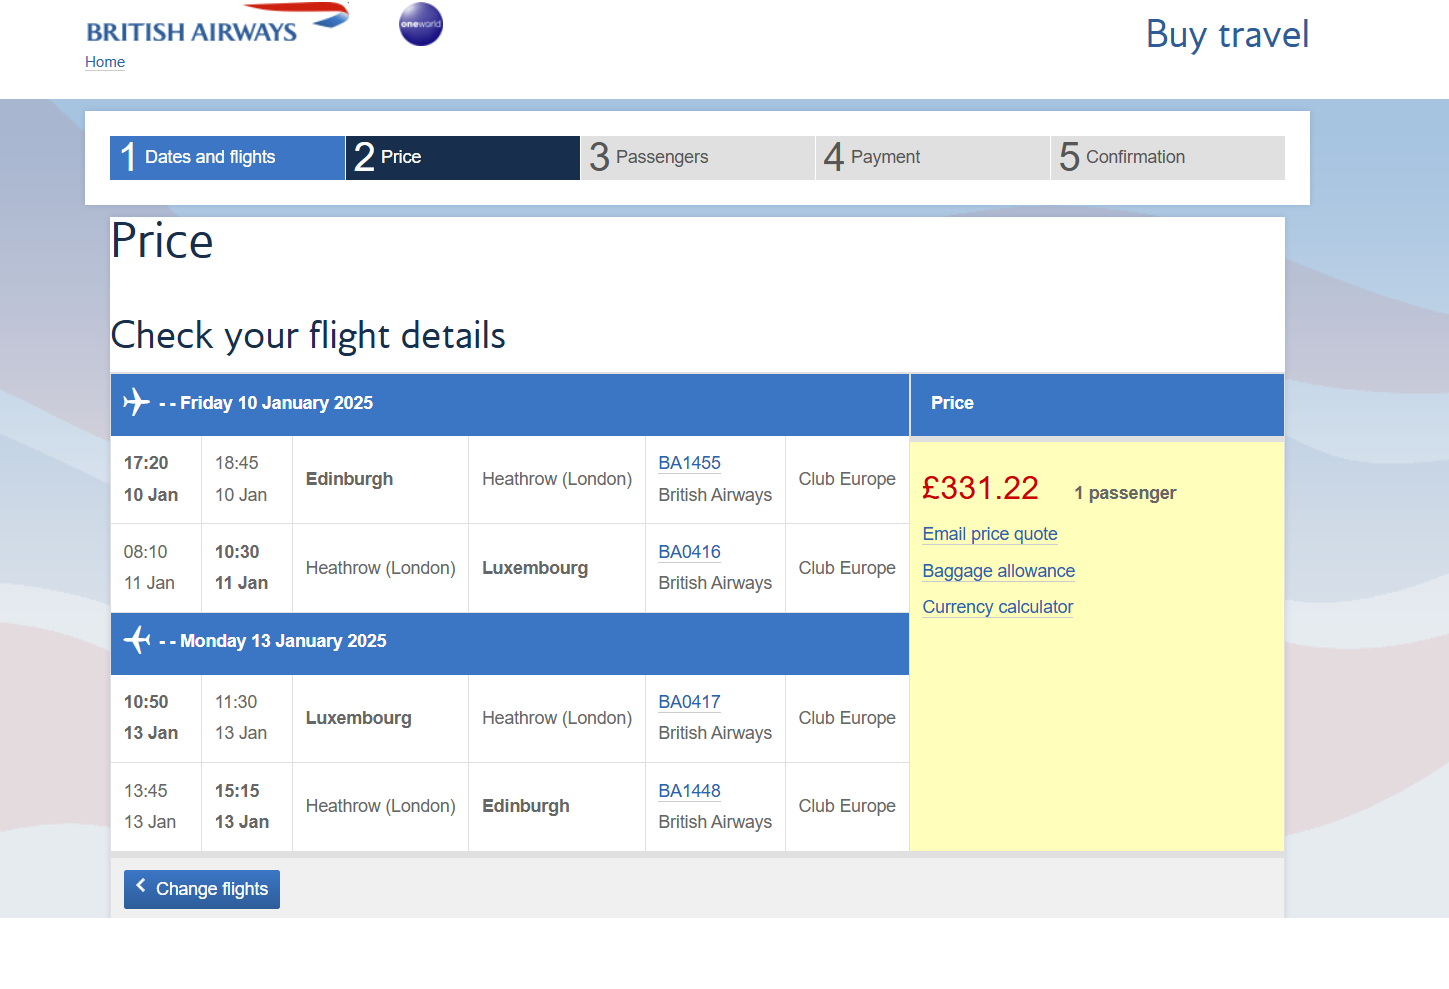Go back with the Change flights button
The image size is (1449, 989).
202,889
